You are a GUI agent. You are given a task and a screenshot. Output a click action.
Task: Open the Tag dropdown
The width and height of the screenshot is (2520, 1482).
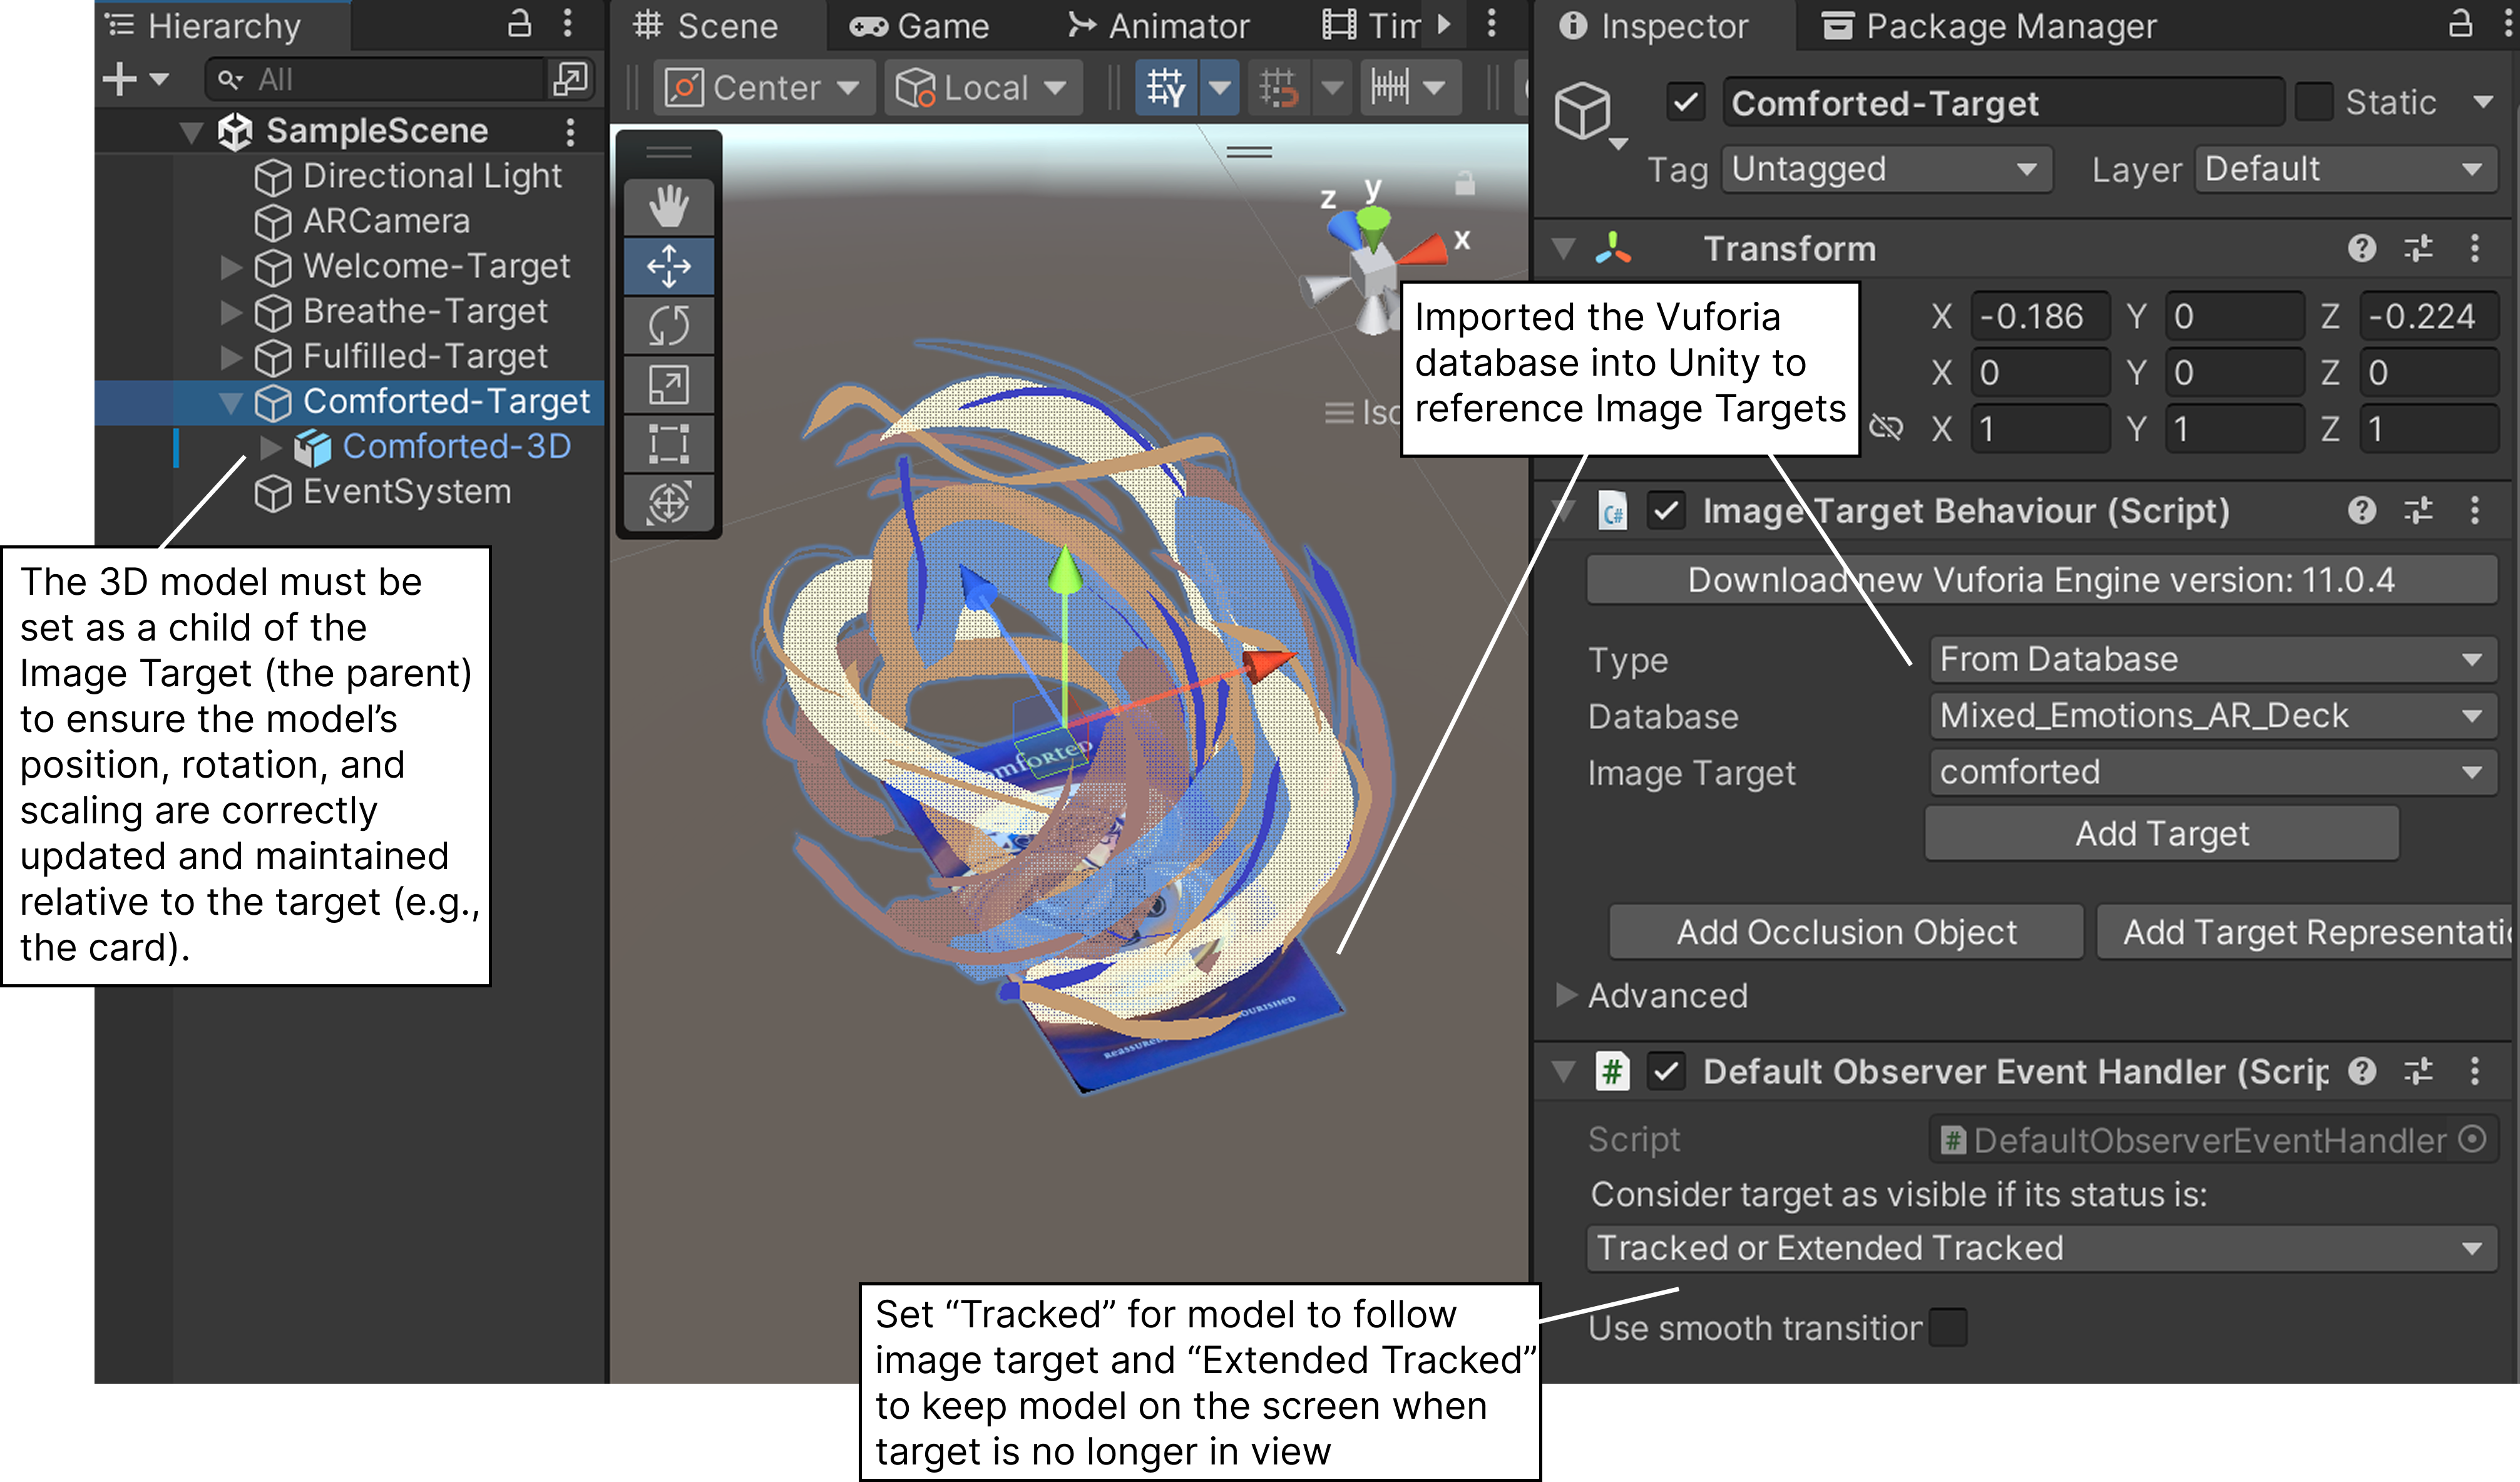pos(1887,169)
